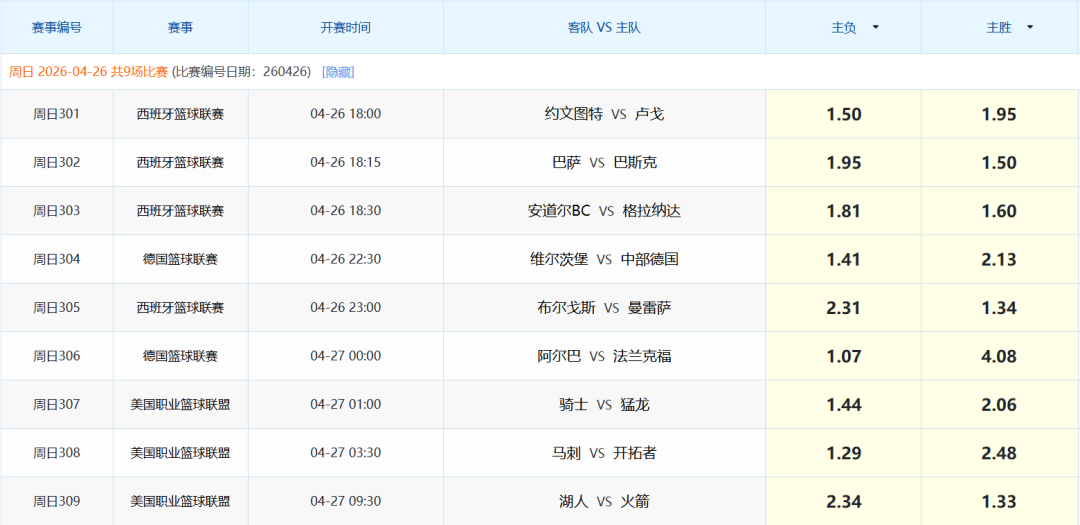Click the 湖人 VS 火箭 matchup

(x=604, y=502)
